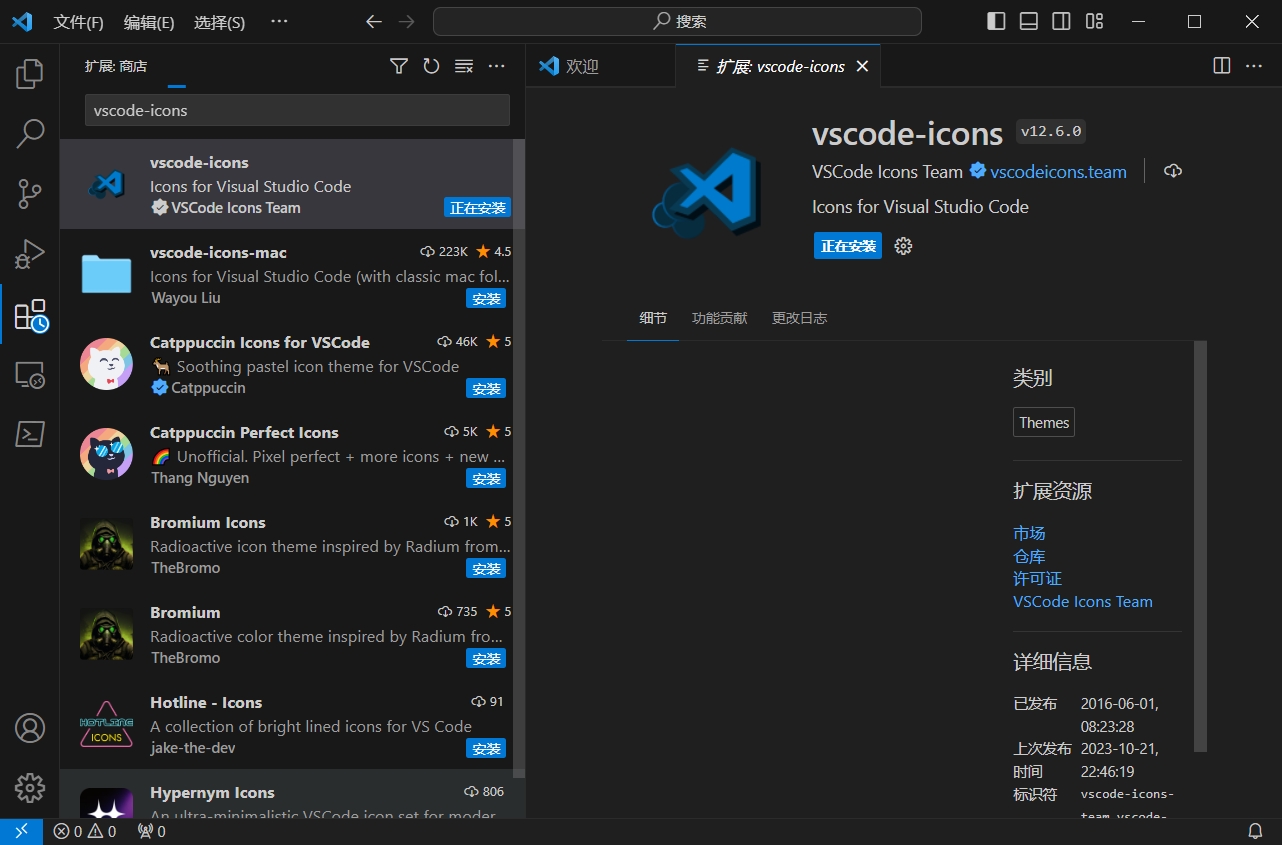Click the version badge v12.6.0

(x=1051, y=132)
